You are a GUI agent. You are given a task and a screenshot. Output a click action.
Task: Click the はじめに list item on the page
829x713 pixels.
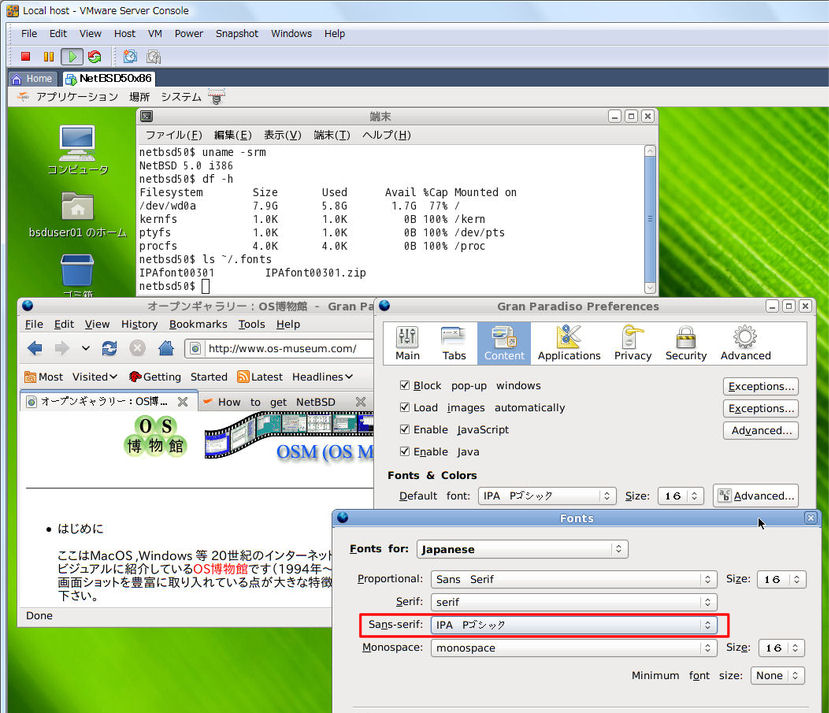point(80,529)
